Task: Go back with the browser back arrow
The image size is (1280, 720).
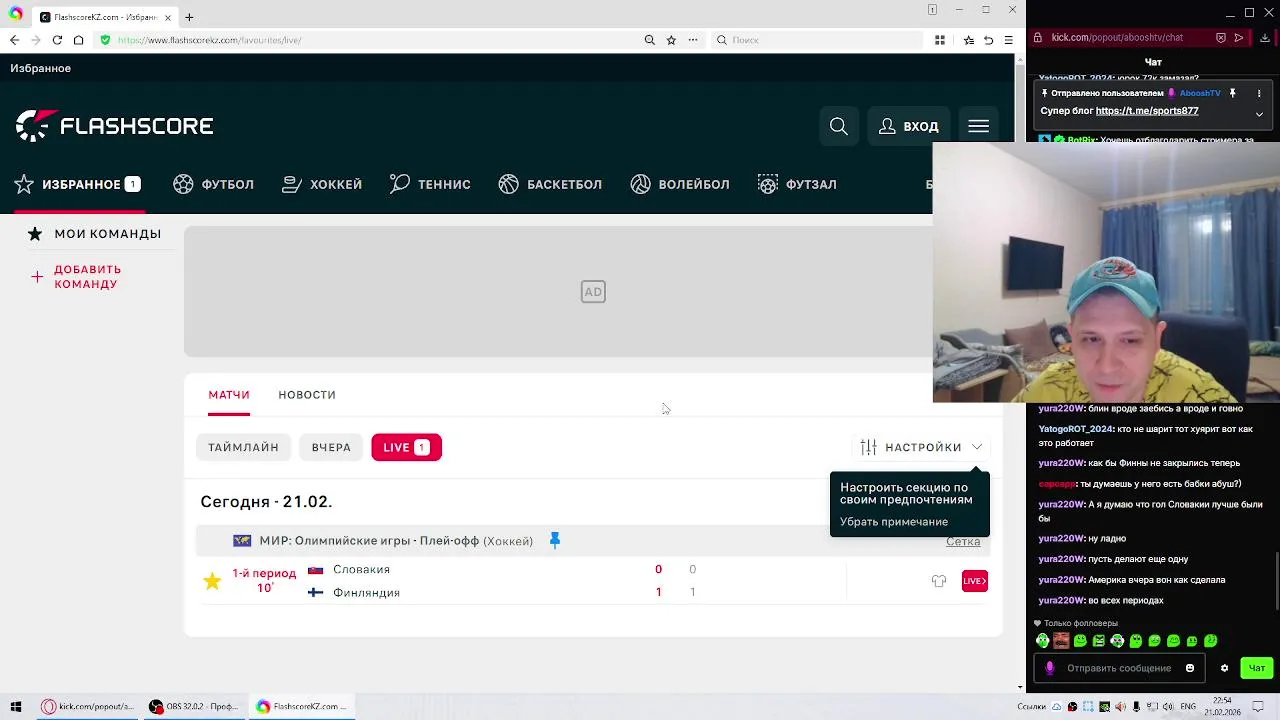Action: (14, 40)
